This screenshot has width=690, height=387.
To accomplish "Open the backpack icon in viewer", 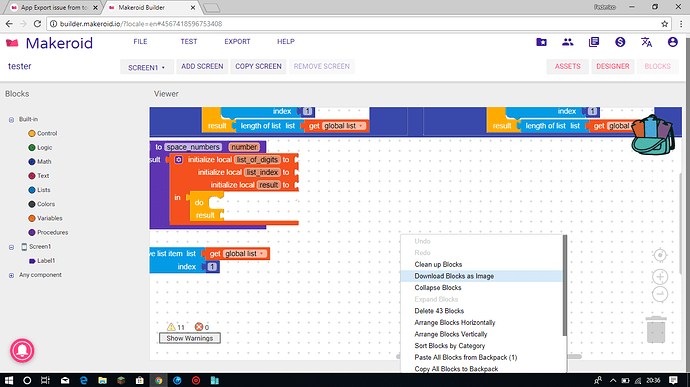I will pyautogui.click(x=653, y=135).
